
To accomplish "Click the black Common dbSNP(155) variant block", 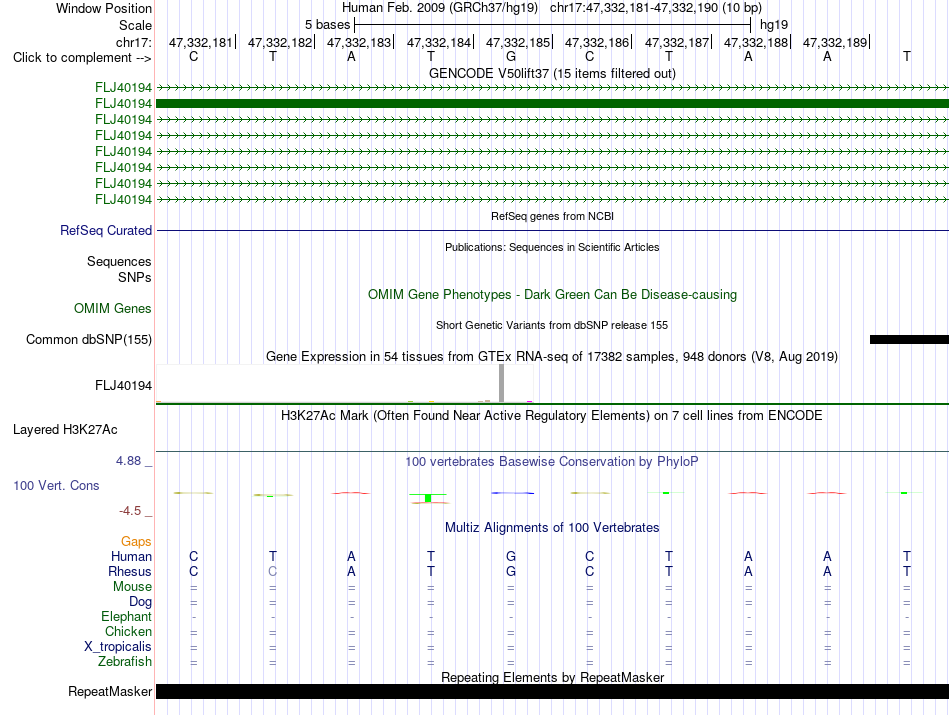I will click(x=909, y=339).
